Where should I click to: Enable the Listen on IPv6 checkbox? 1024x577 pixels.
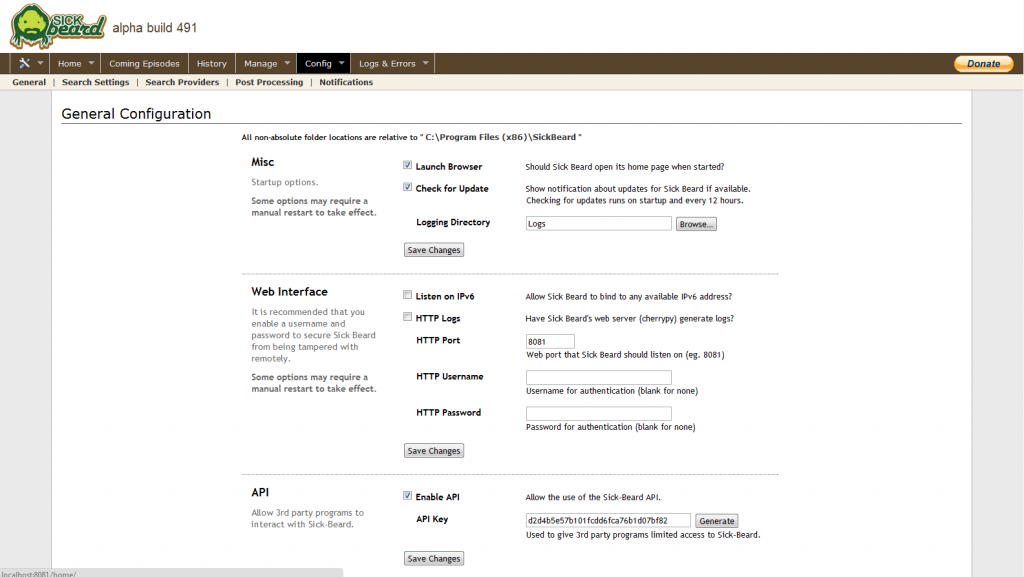coord(408,295)
